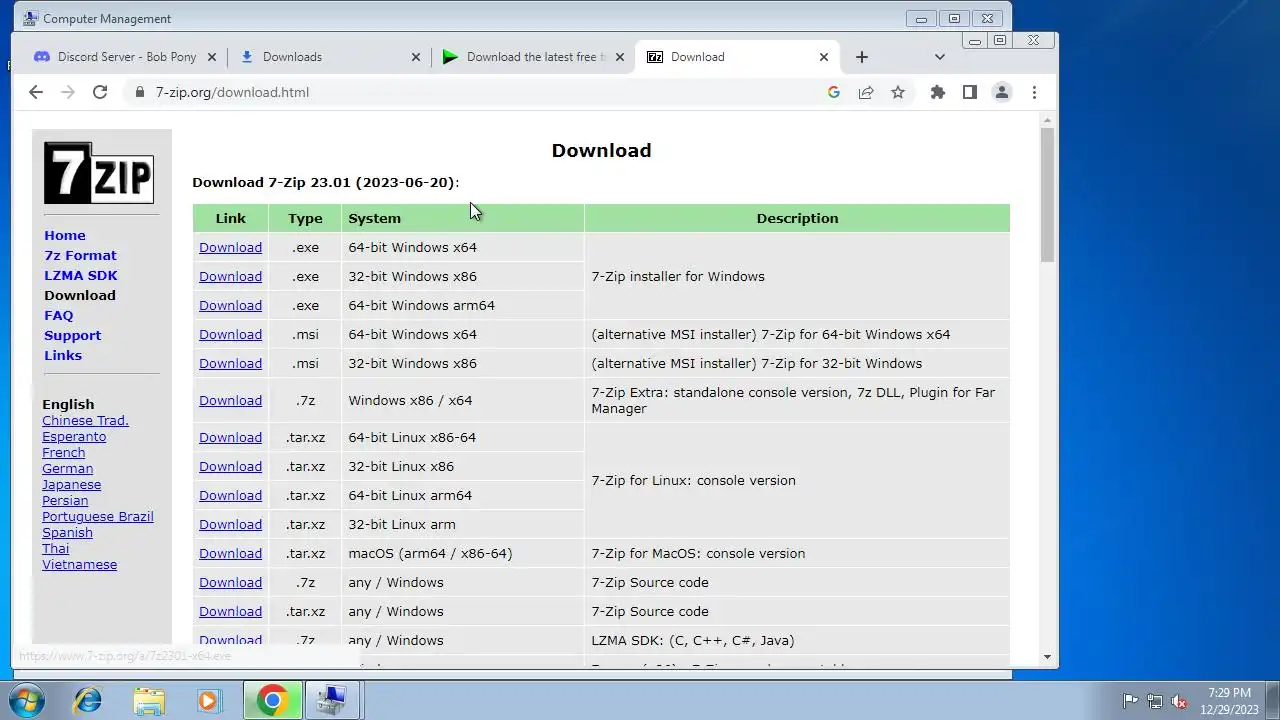The height and width of the screenshot is (720, 1280).
Task: Go to Home in 7-Zip sidebar
Action: click(65, 235)
